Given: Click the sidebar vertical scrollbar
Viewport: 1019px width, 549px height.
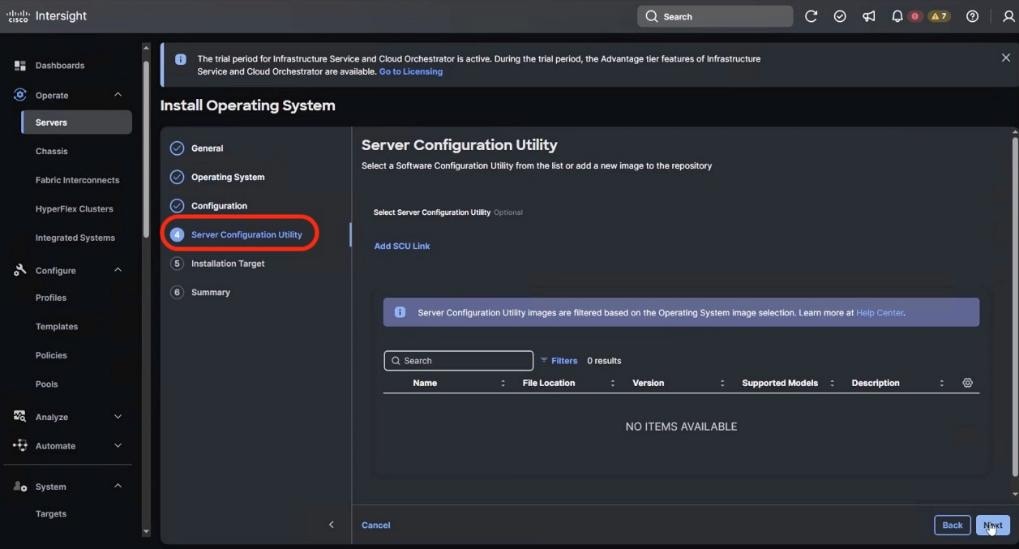Looking at the screenshot, I should pyautogui.click(x=146, y=149).
